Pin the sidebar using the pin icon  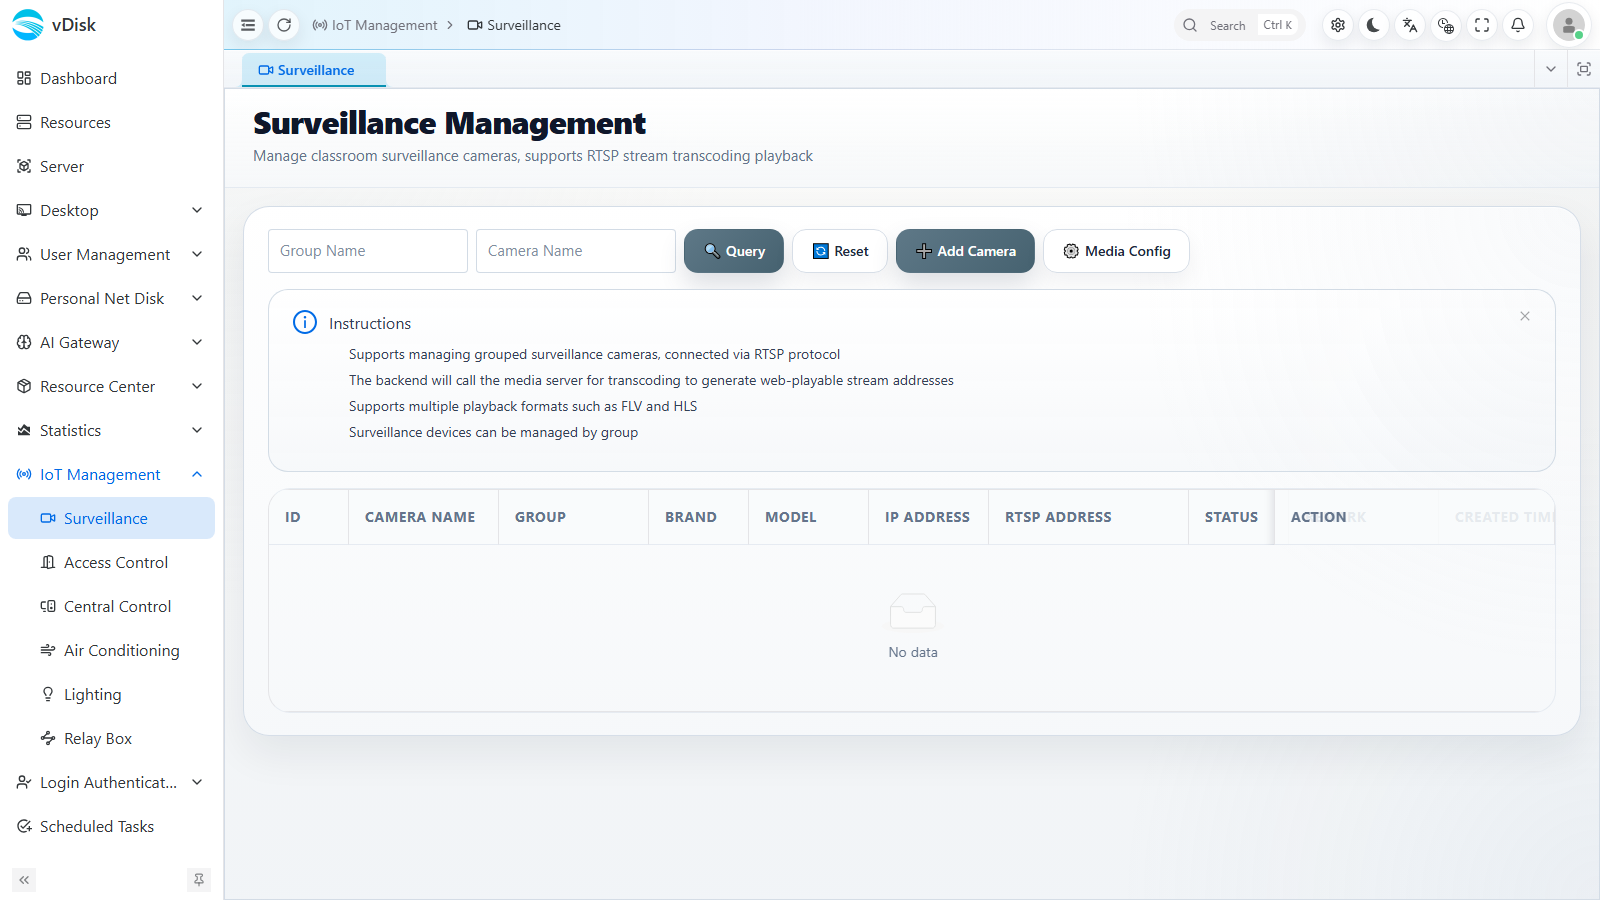click(199, 880)
